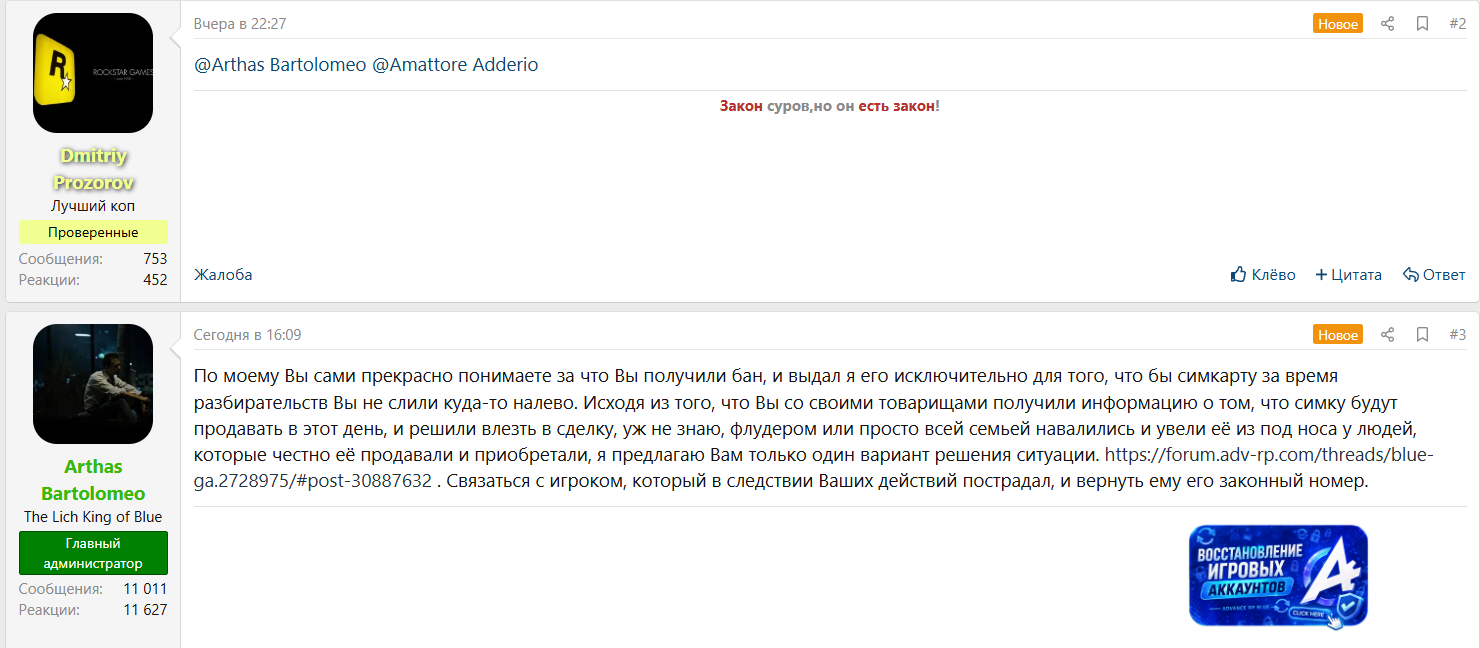The width and height of the screenshot is (1480, 648).
Task: Click the account recovery banner image
Action: tap(1278, 577)
